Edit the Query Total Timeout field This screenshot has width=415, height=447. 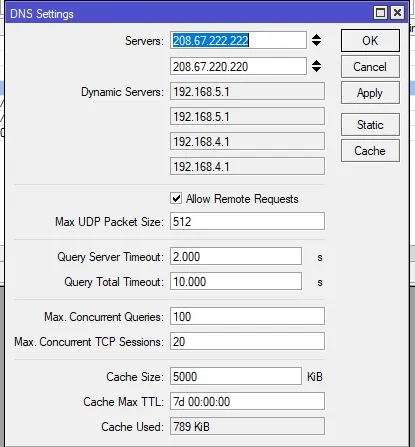coord(236,281)
